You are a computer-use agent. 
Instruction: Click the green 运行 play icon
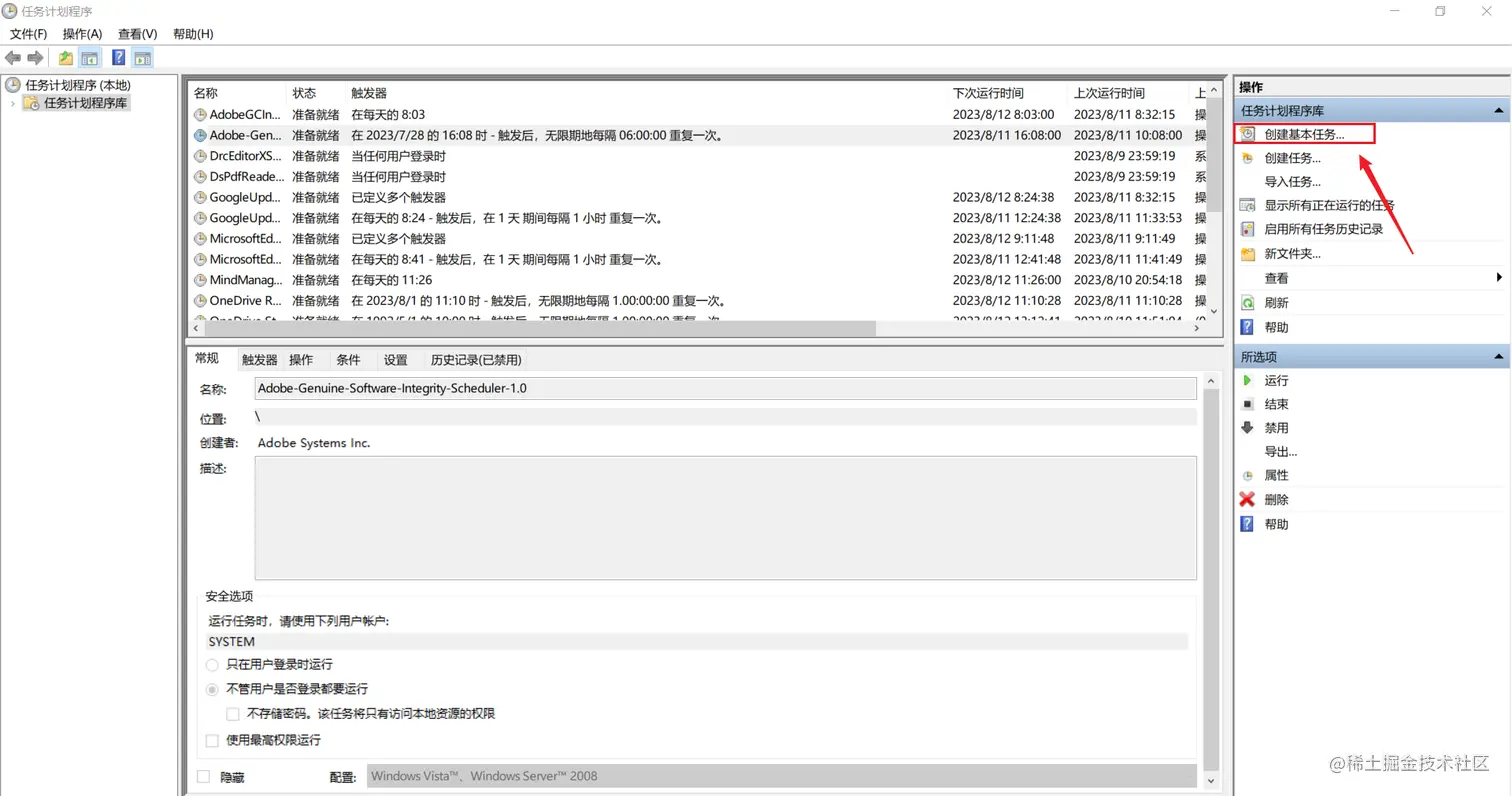pos(1247,380)
